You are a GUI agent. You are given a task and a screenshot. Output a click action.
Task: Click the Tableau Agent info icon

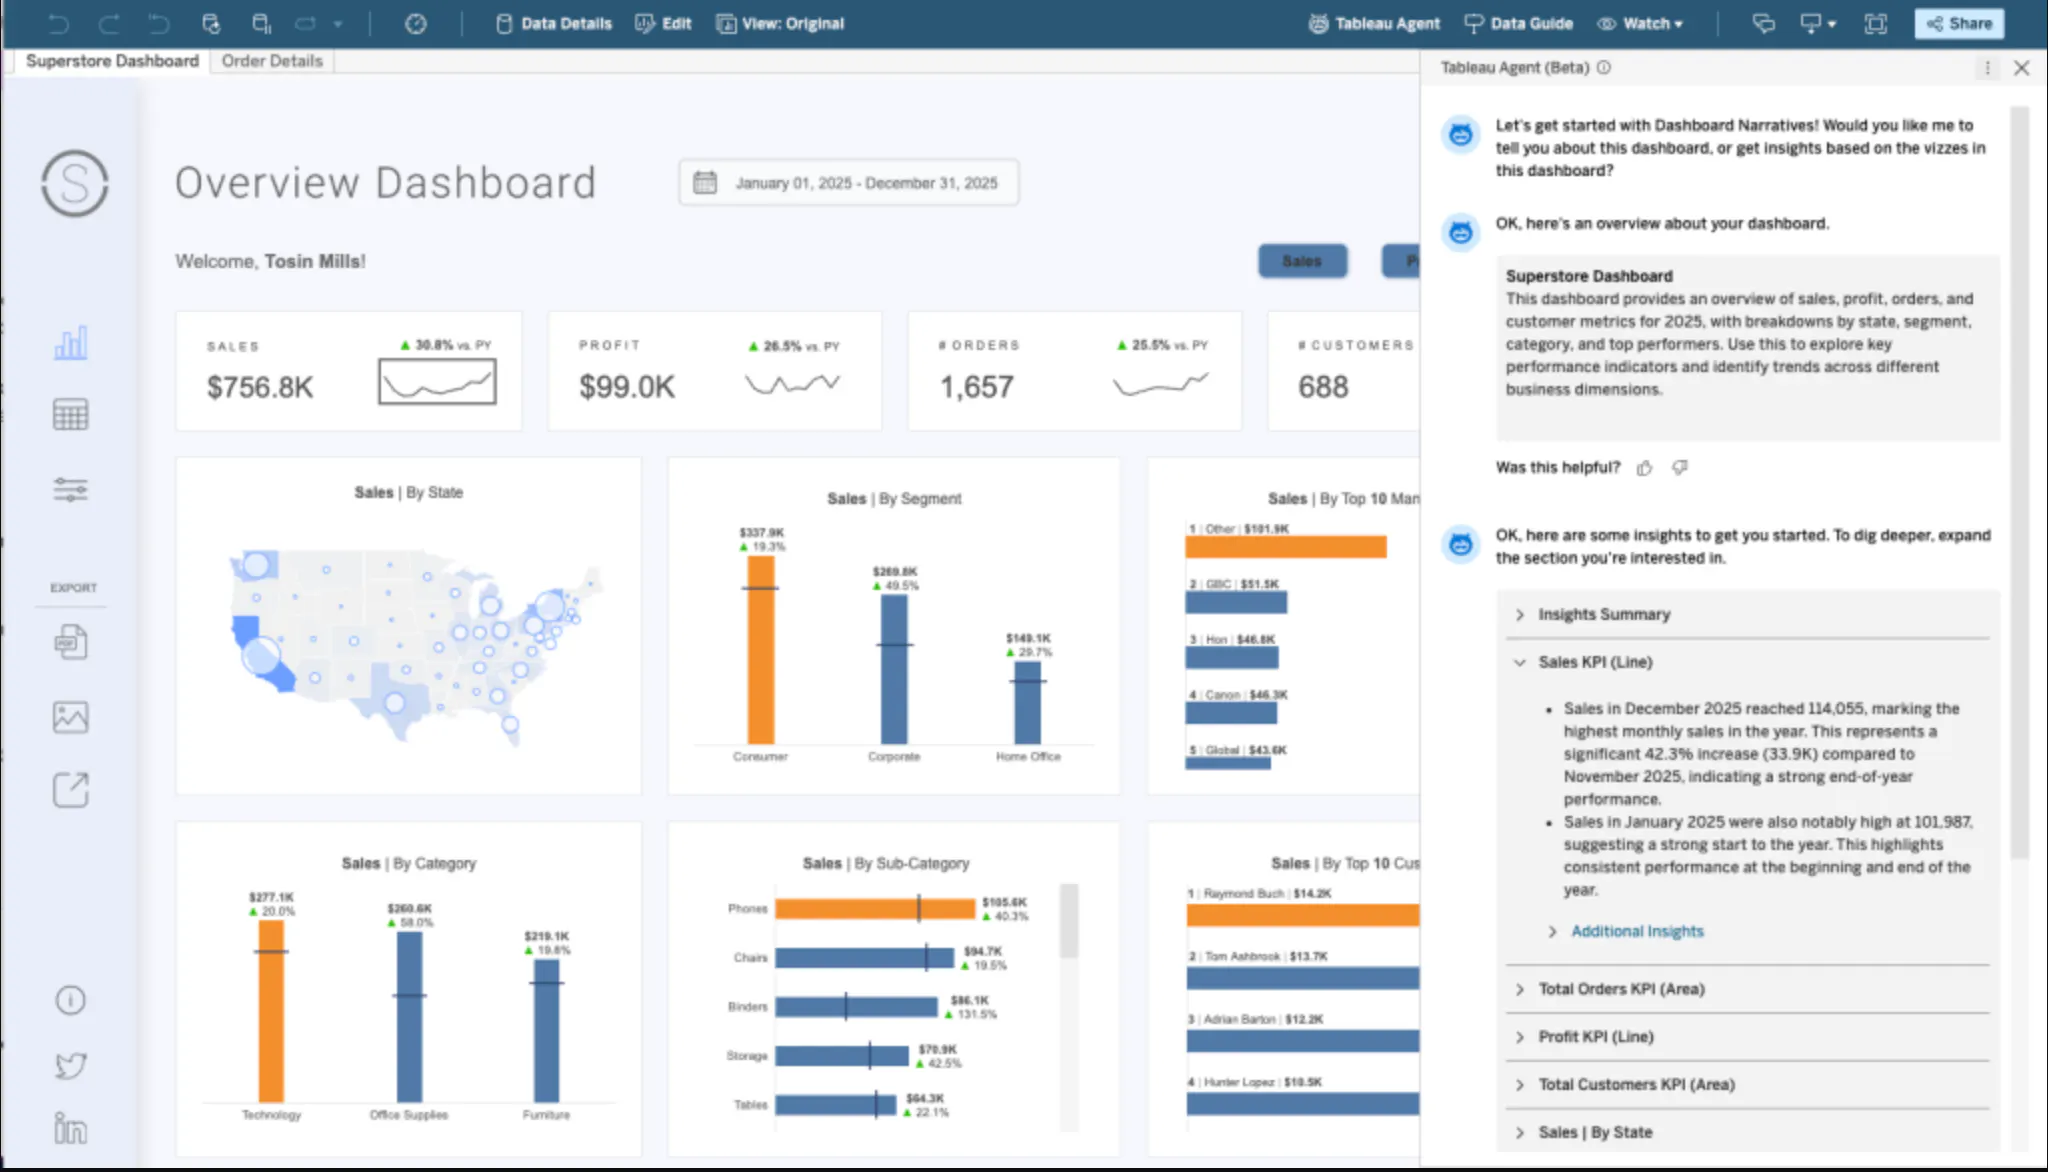[1604, 68]
